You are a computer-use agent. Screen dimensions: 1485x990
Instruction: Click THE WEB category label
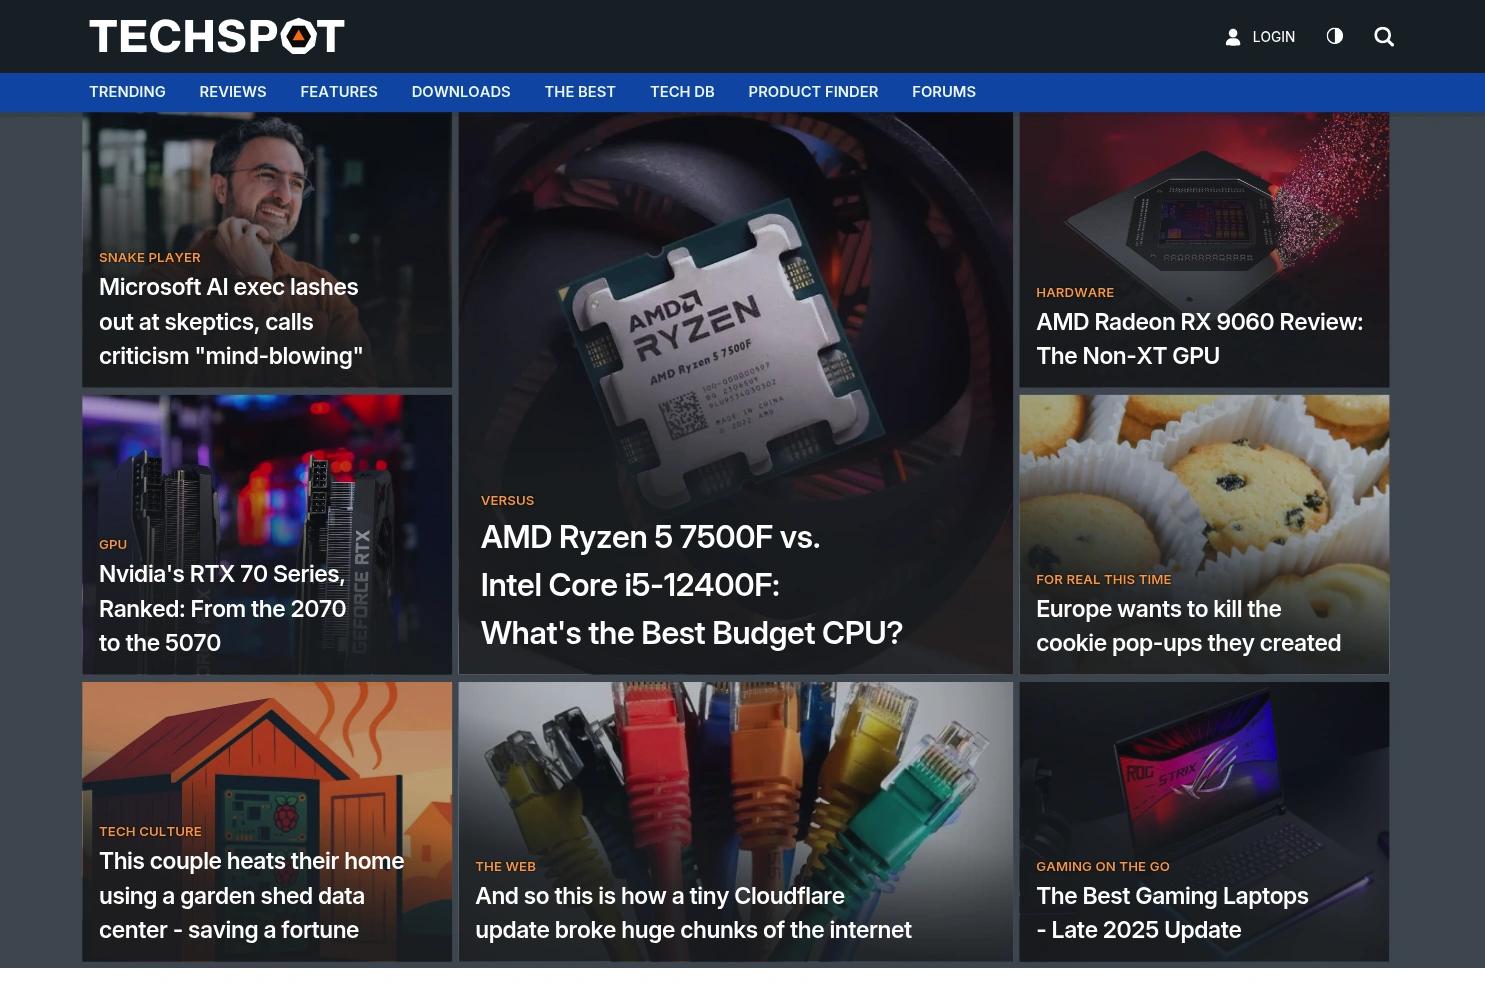coord(506,866)
